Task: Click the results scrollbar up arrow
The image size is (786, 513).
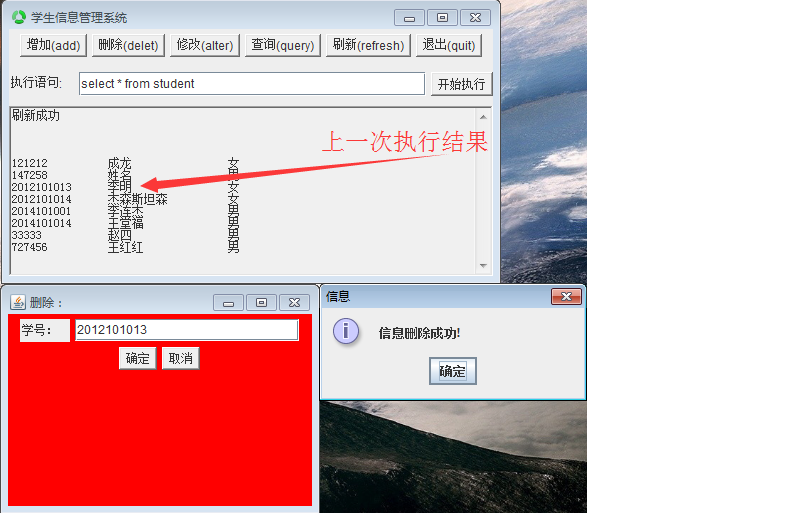Action: [x=483, y=117]
